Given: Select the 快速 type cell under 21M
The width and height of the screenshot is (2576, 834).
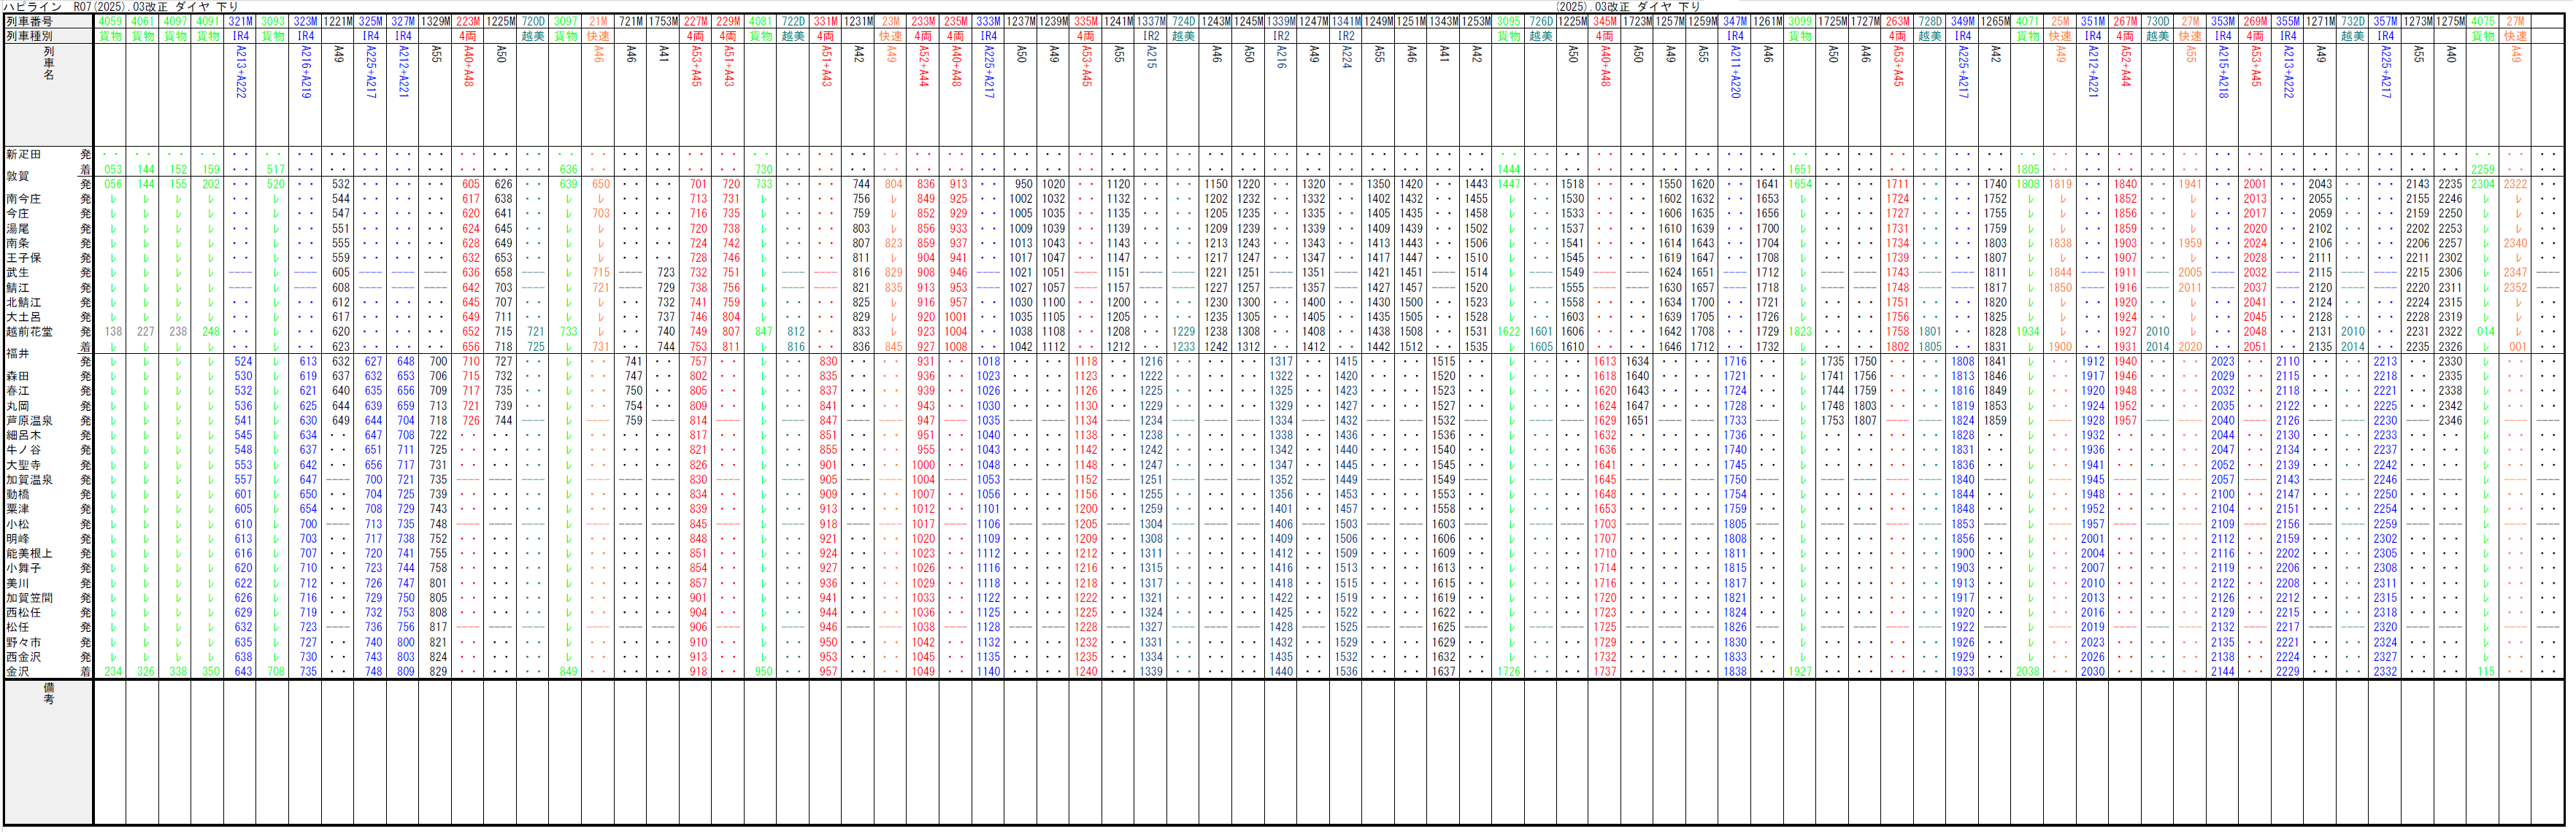Looking at the screenshot, I should (598, 36).
